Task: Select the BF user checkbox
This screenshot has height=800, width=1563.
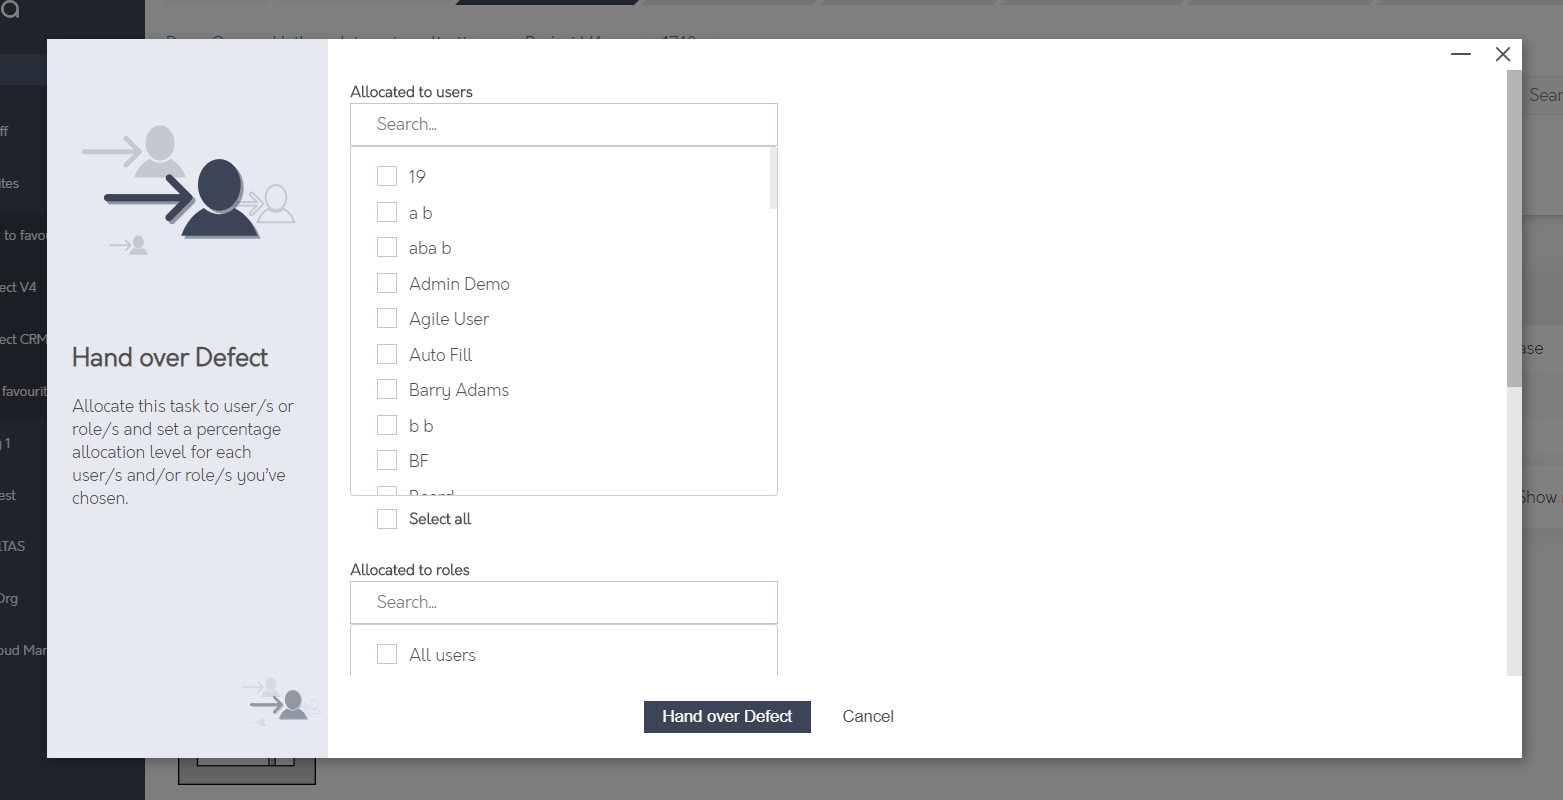Action: tap(387, 461)
